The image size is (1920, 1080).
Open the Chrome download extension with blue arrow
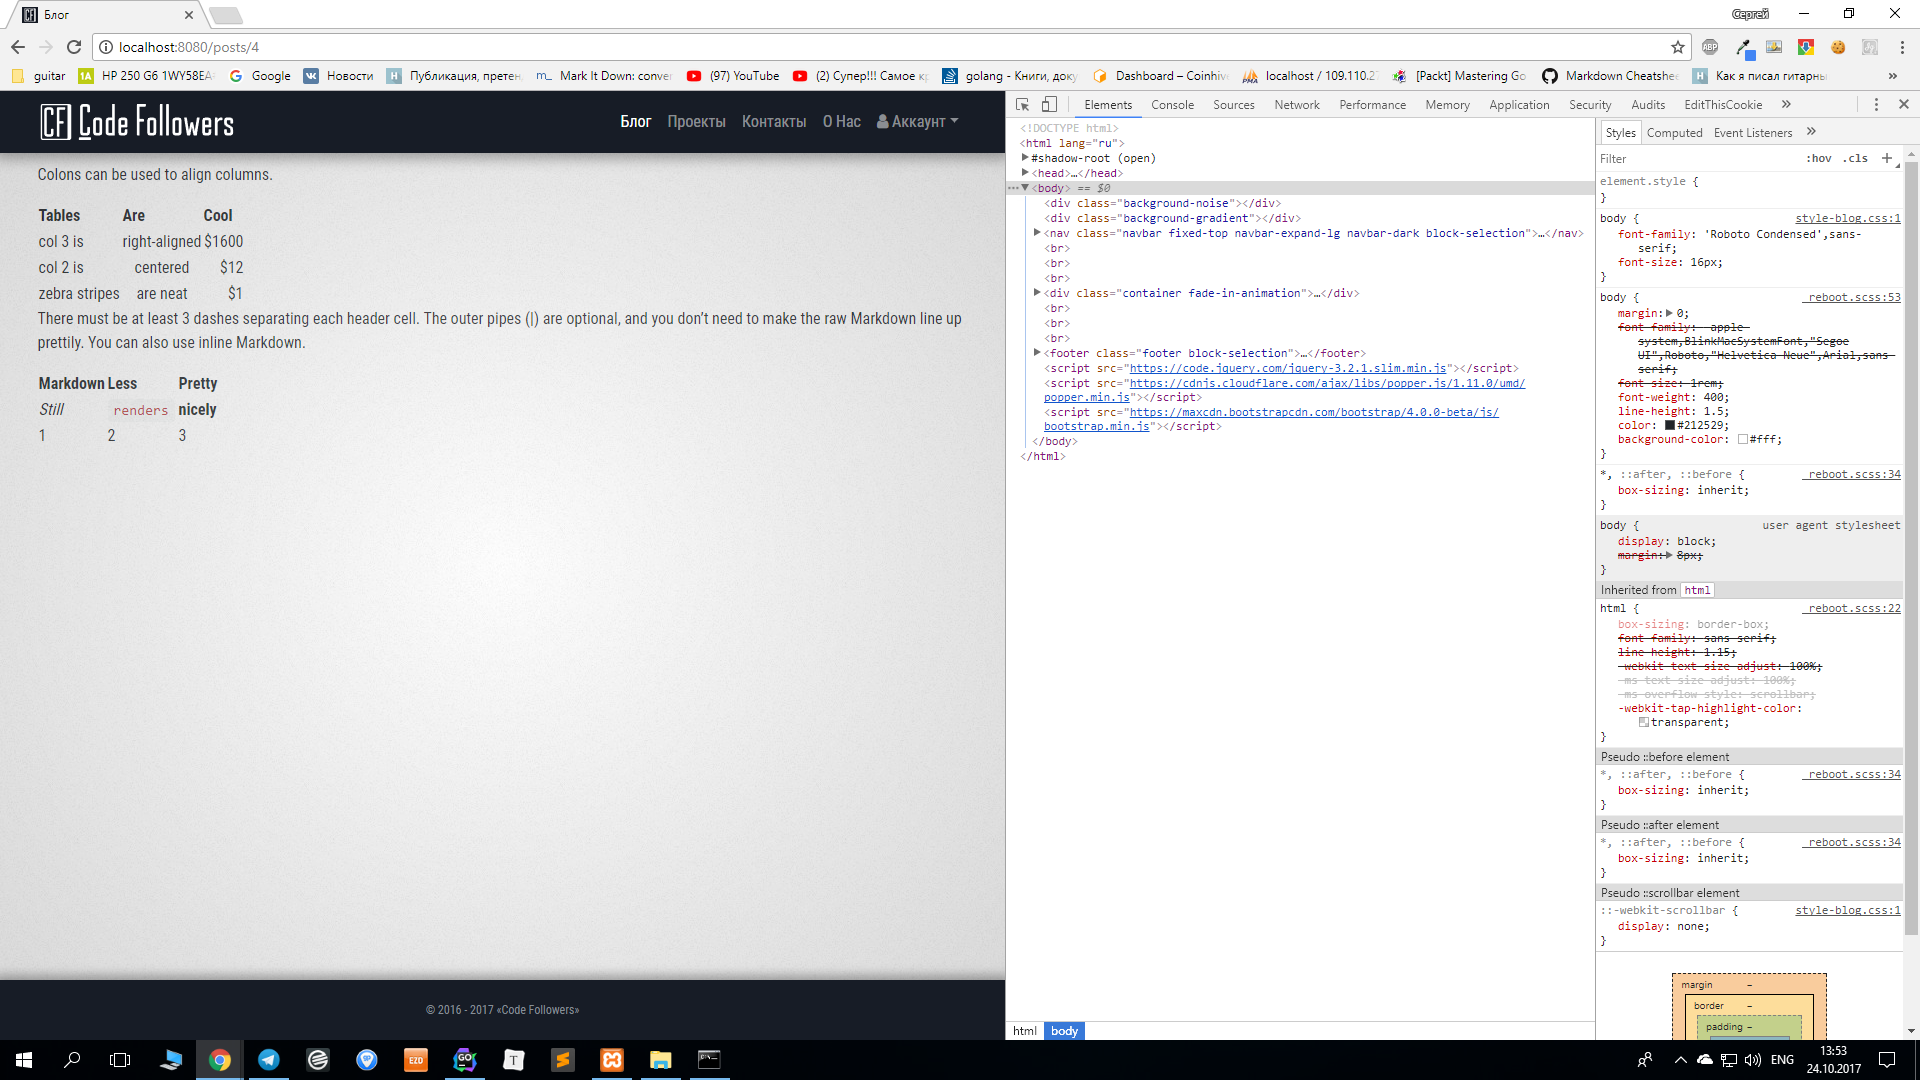1806,47
